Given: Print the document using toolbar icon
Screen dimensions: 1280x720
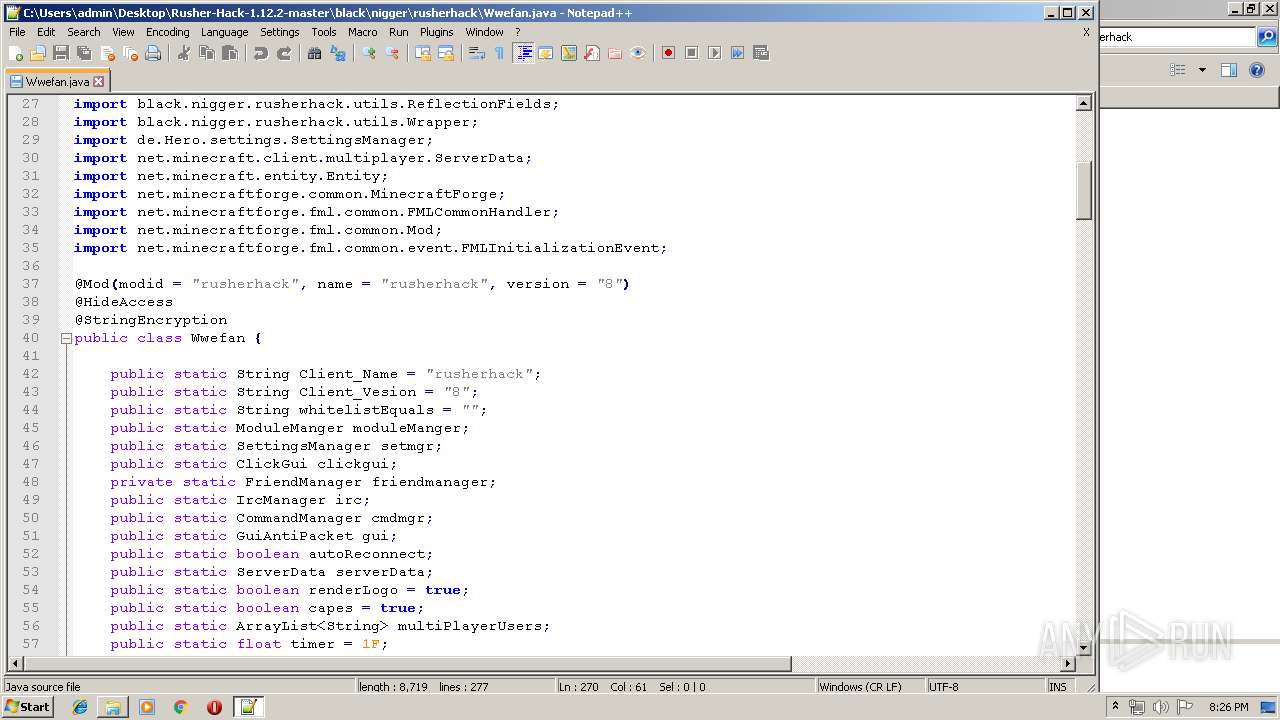Looking at the screenshot, I should pyautogui.click(x=153, y=53).
